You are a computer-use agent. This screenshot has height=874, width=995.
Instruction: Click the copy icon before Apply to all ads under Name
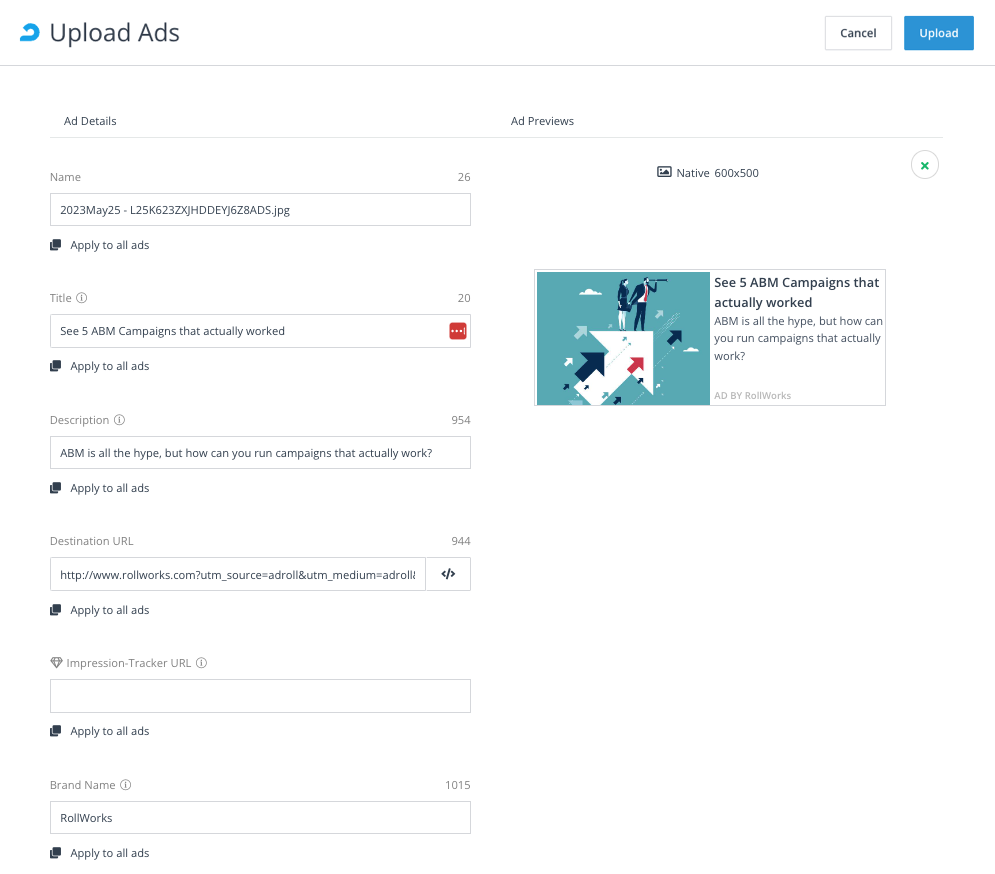pos(57,244)
